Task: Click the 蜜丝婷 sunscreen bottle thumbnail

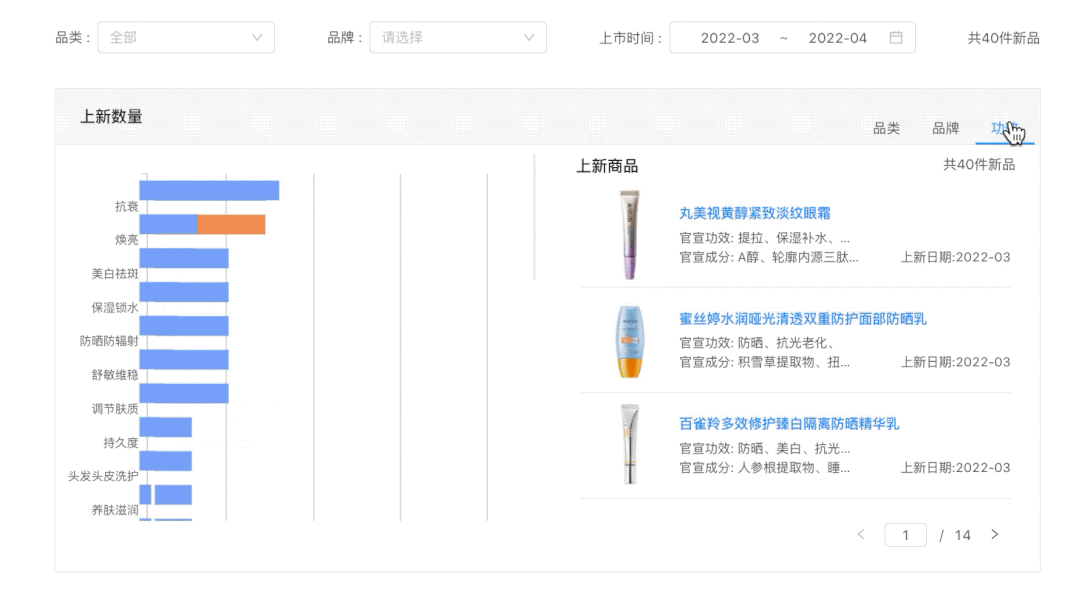Action: [629, 341]
